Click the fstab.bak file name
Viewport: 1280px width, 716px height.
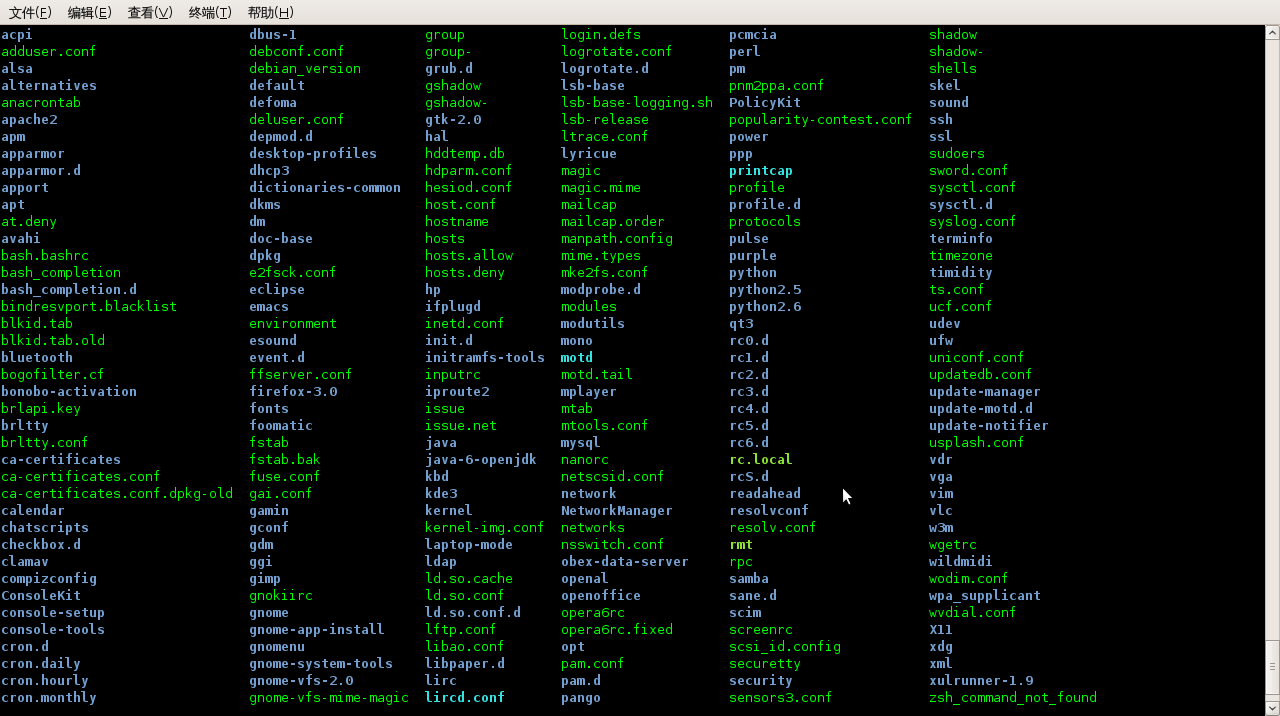click(285, 459)
